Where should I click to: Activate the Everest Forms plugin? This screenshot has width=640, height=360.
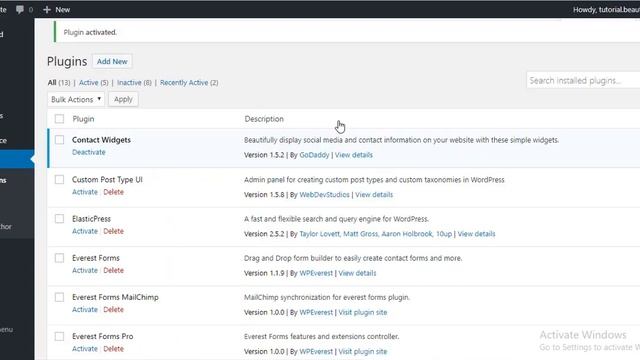(x=85, y=270)
